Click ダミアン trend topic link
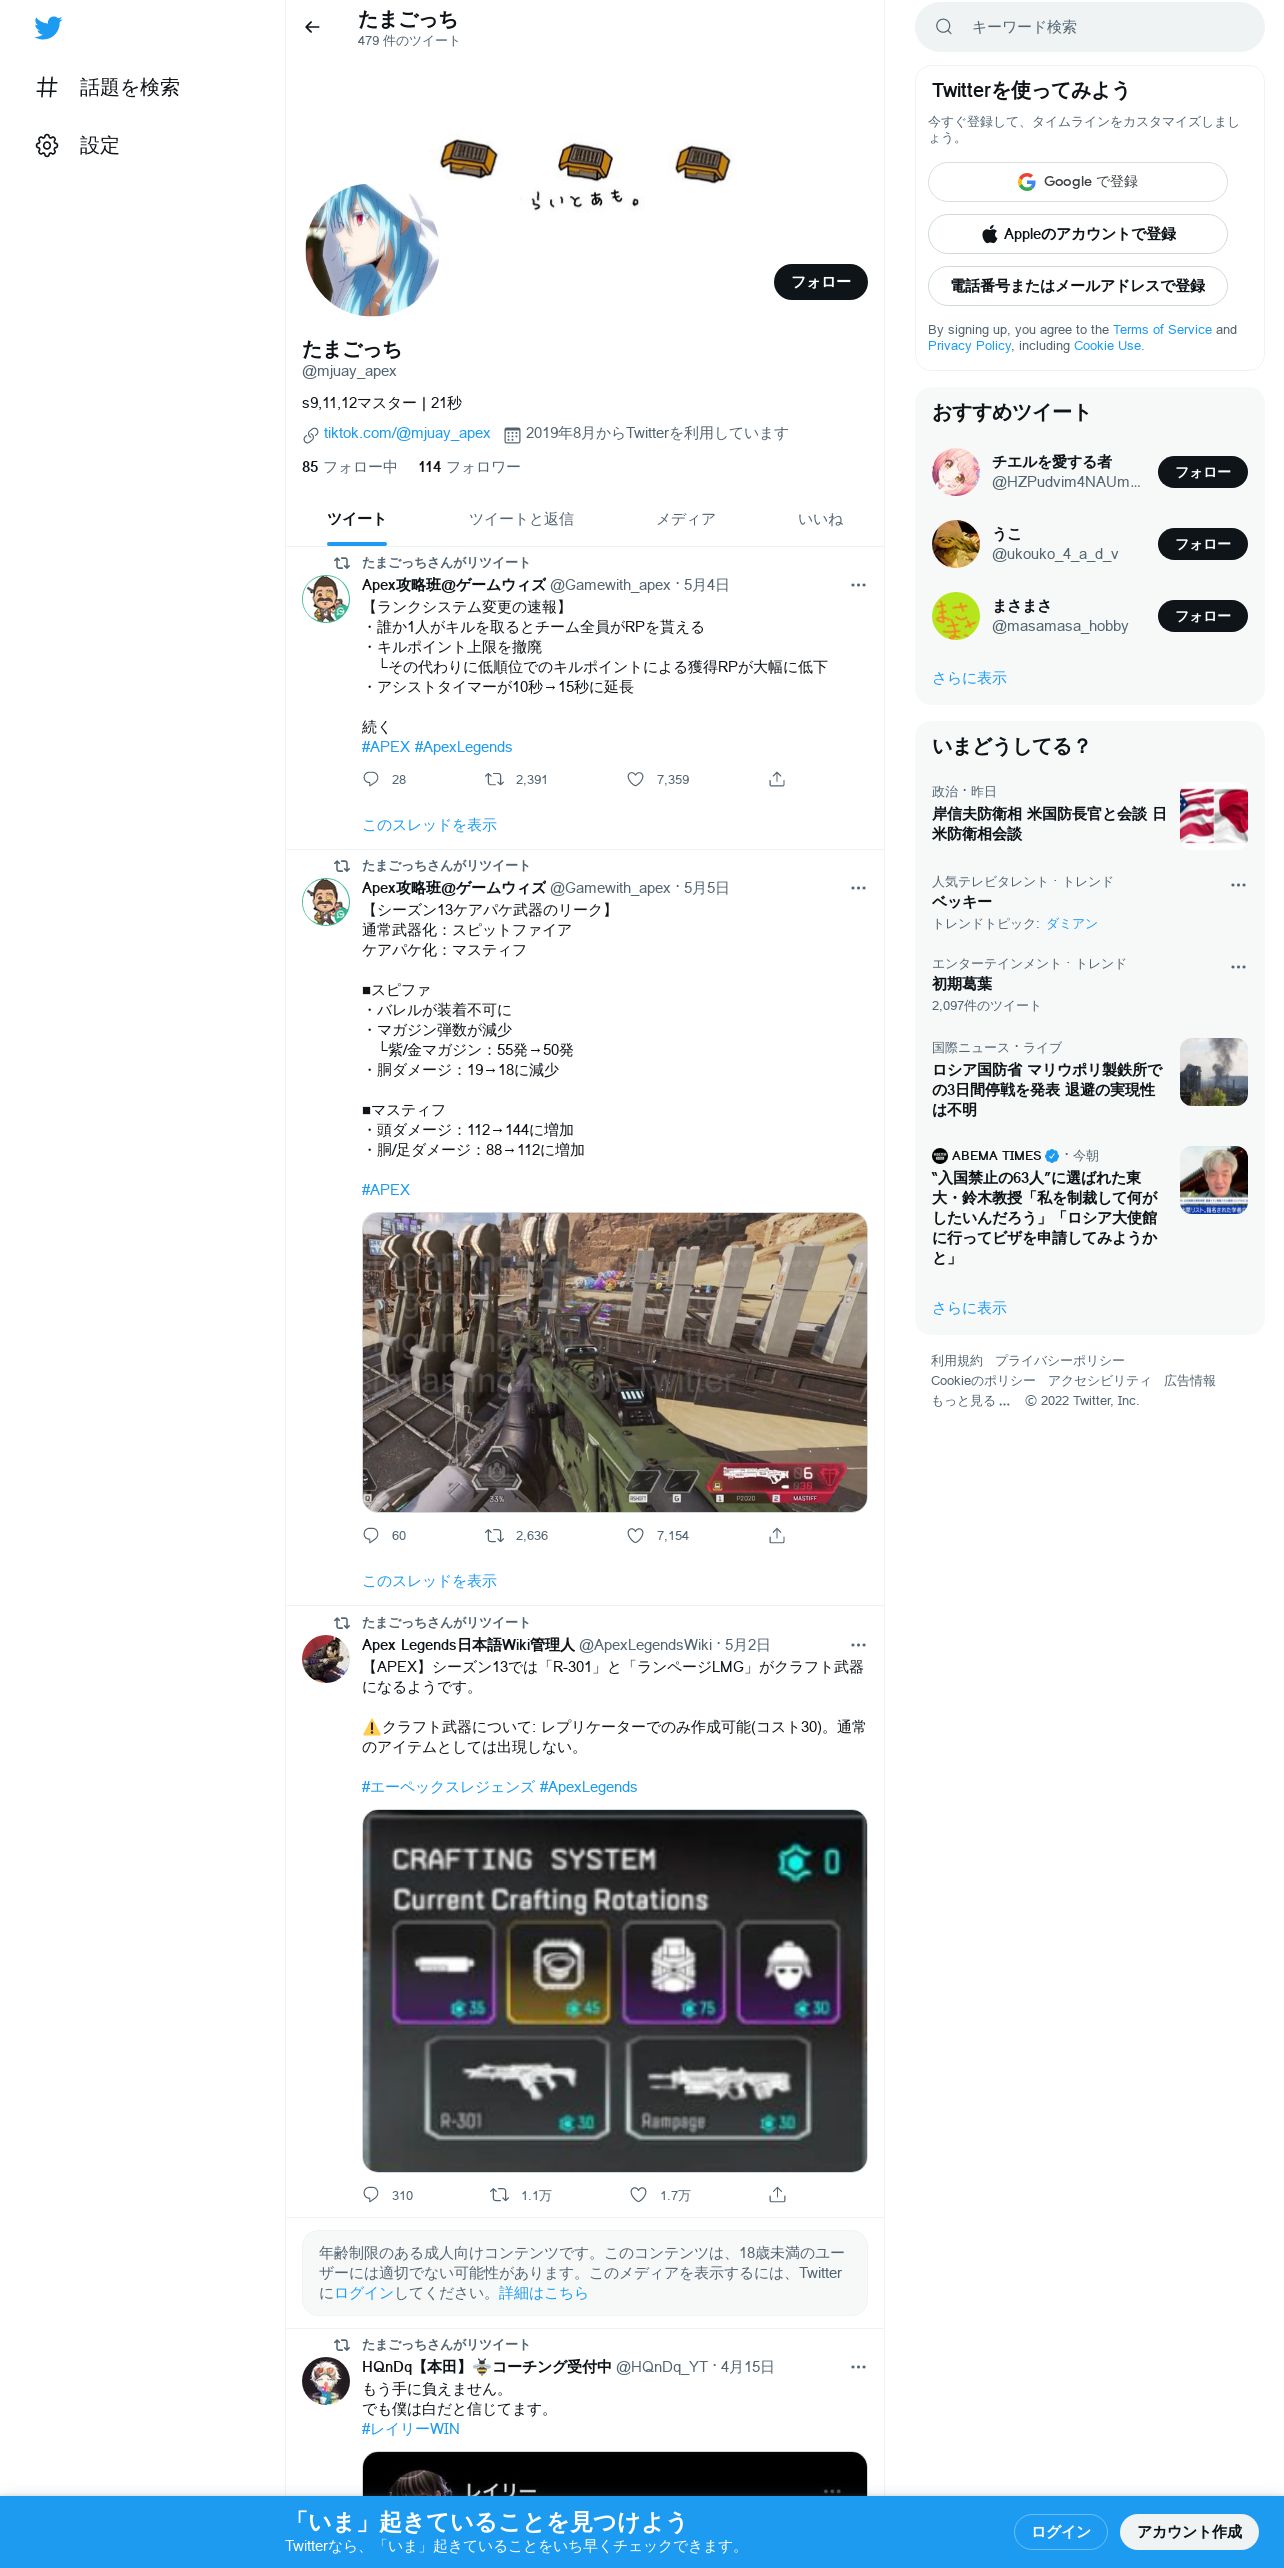Screen dimensions: 1284x2568 pos(1072,924)
